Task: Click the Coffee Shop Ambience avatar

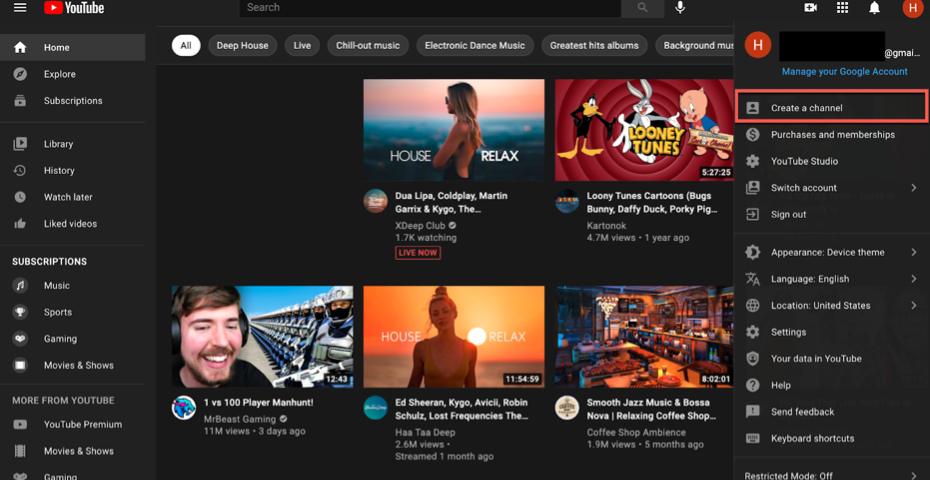Action: 567,408
